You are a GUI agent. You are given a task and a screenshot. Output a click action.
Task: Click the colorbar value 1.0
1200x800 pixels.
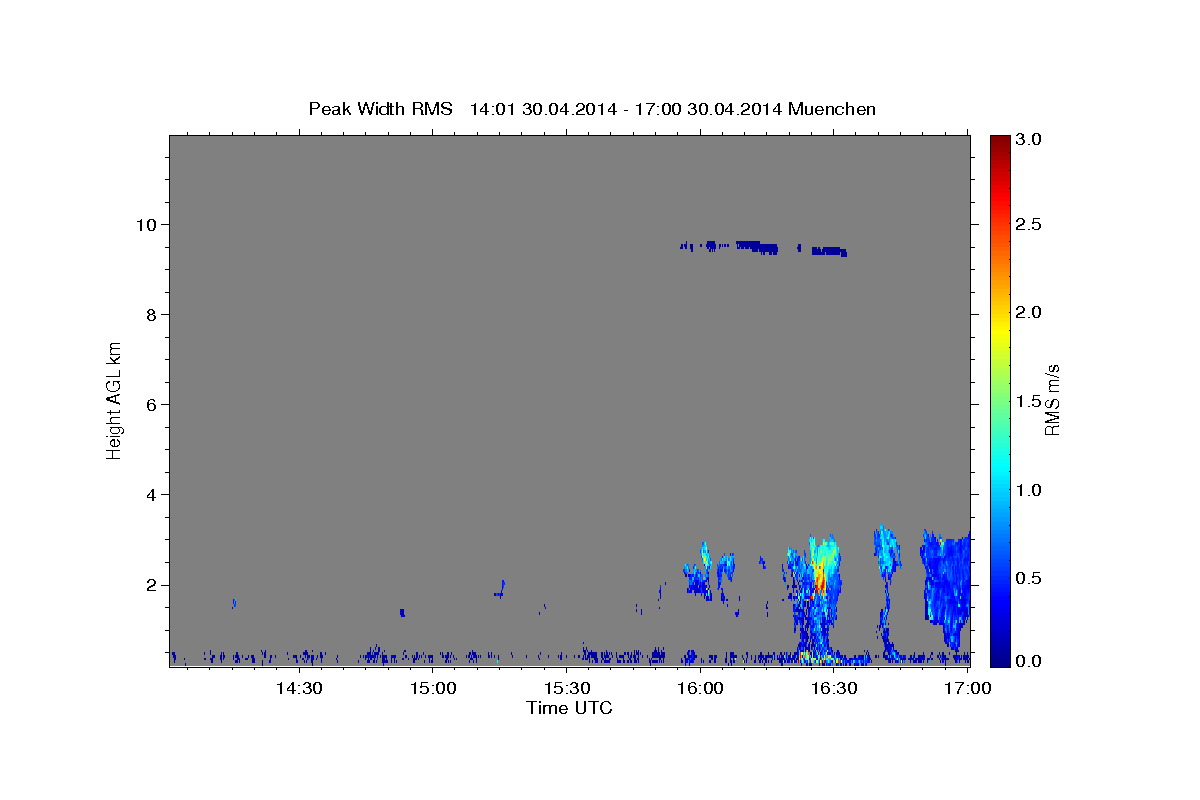(1029, 490)
